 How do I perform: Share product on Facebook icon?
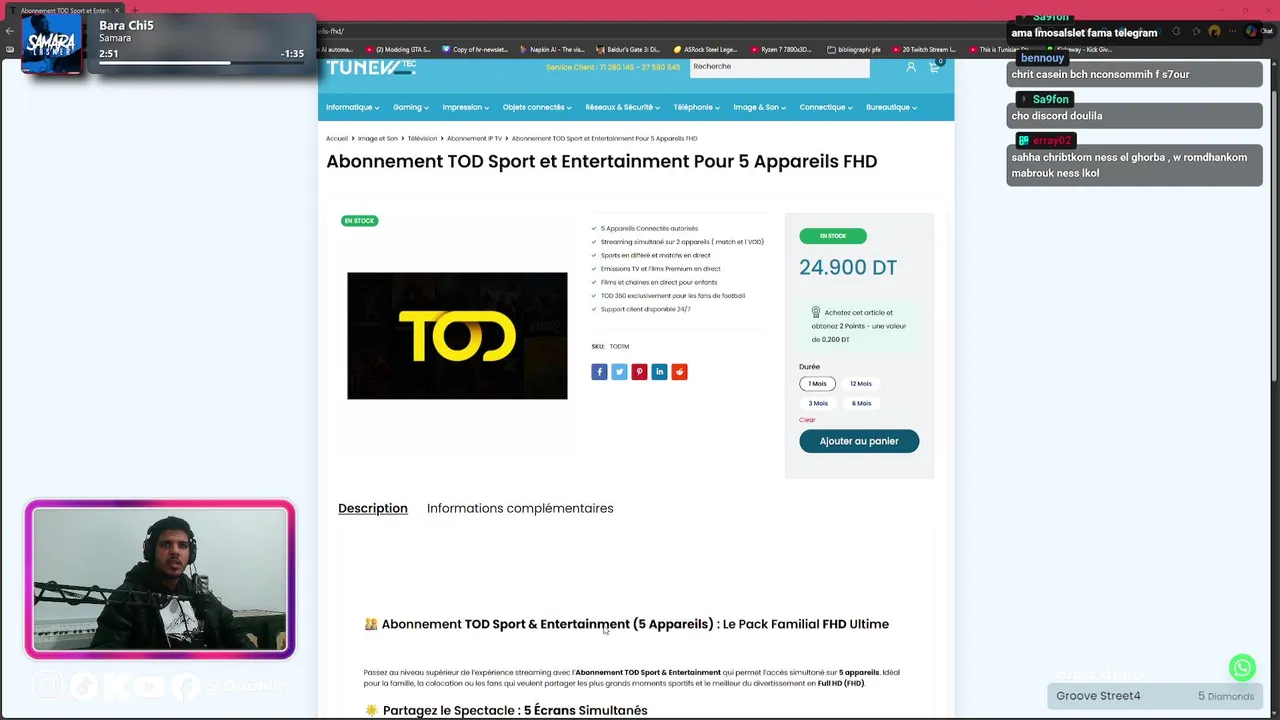coord(599,372)
